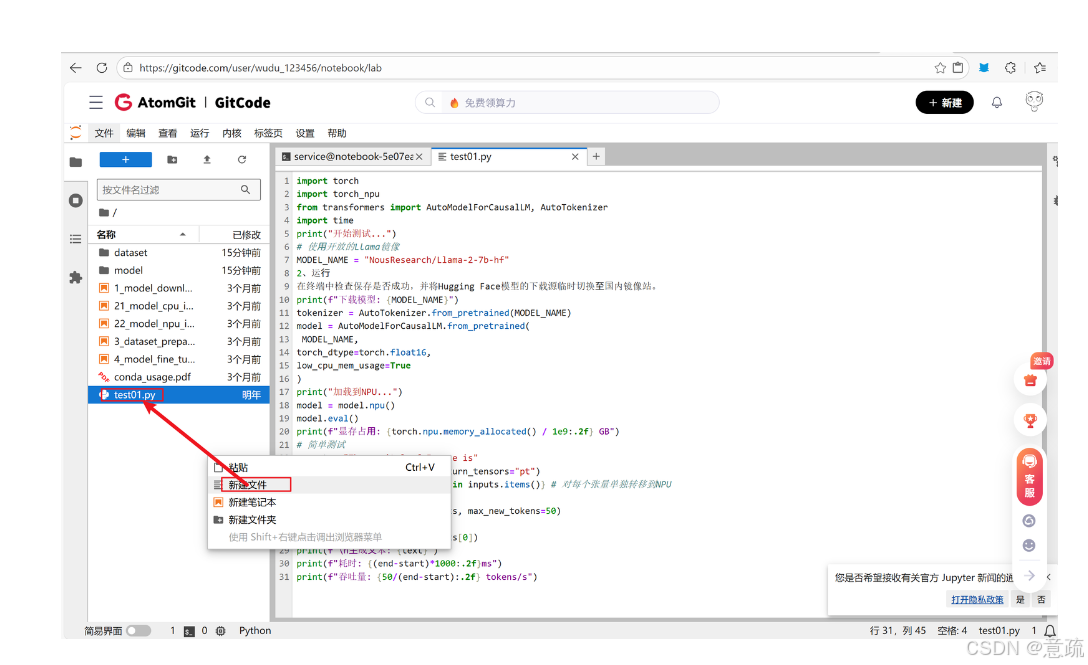Add a new tab with the plus button
Viewport: 1088px width, 665px height.
(x=596, y=157)
